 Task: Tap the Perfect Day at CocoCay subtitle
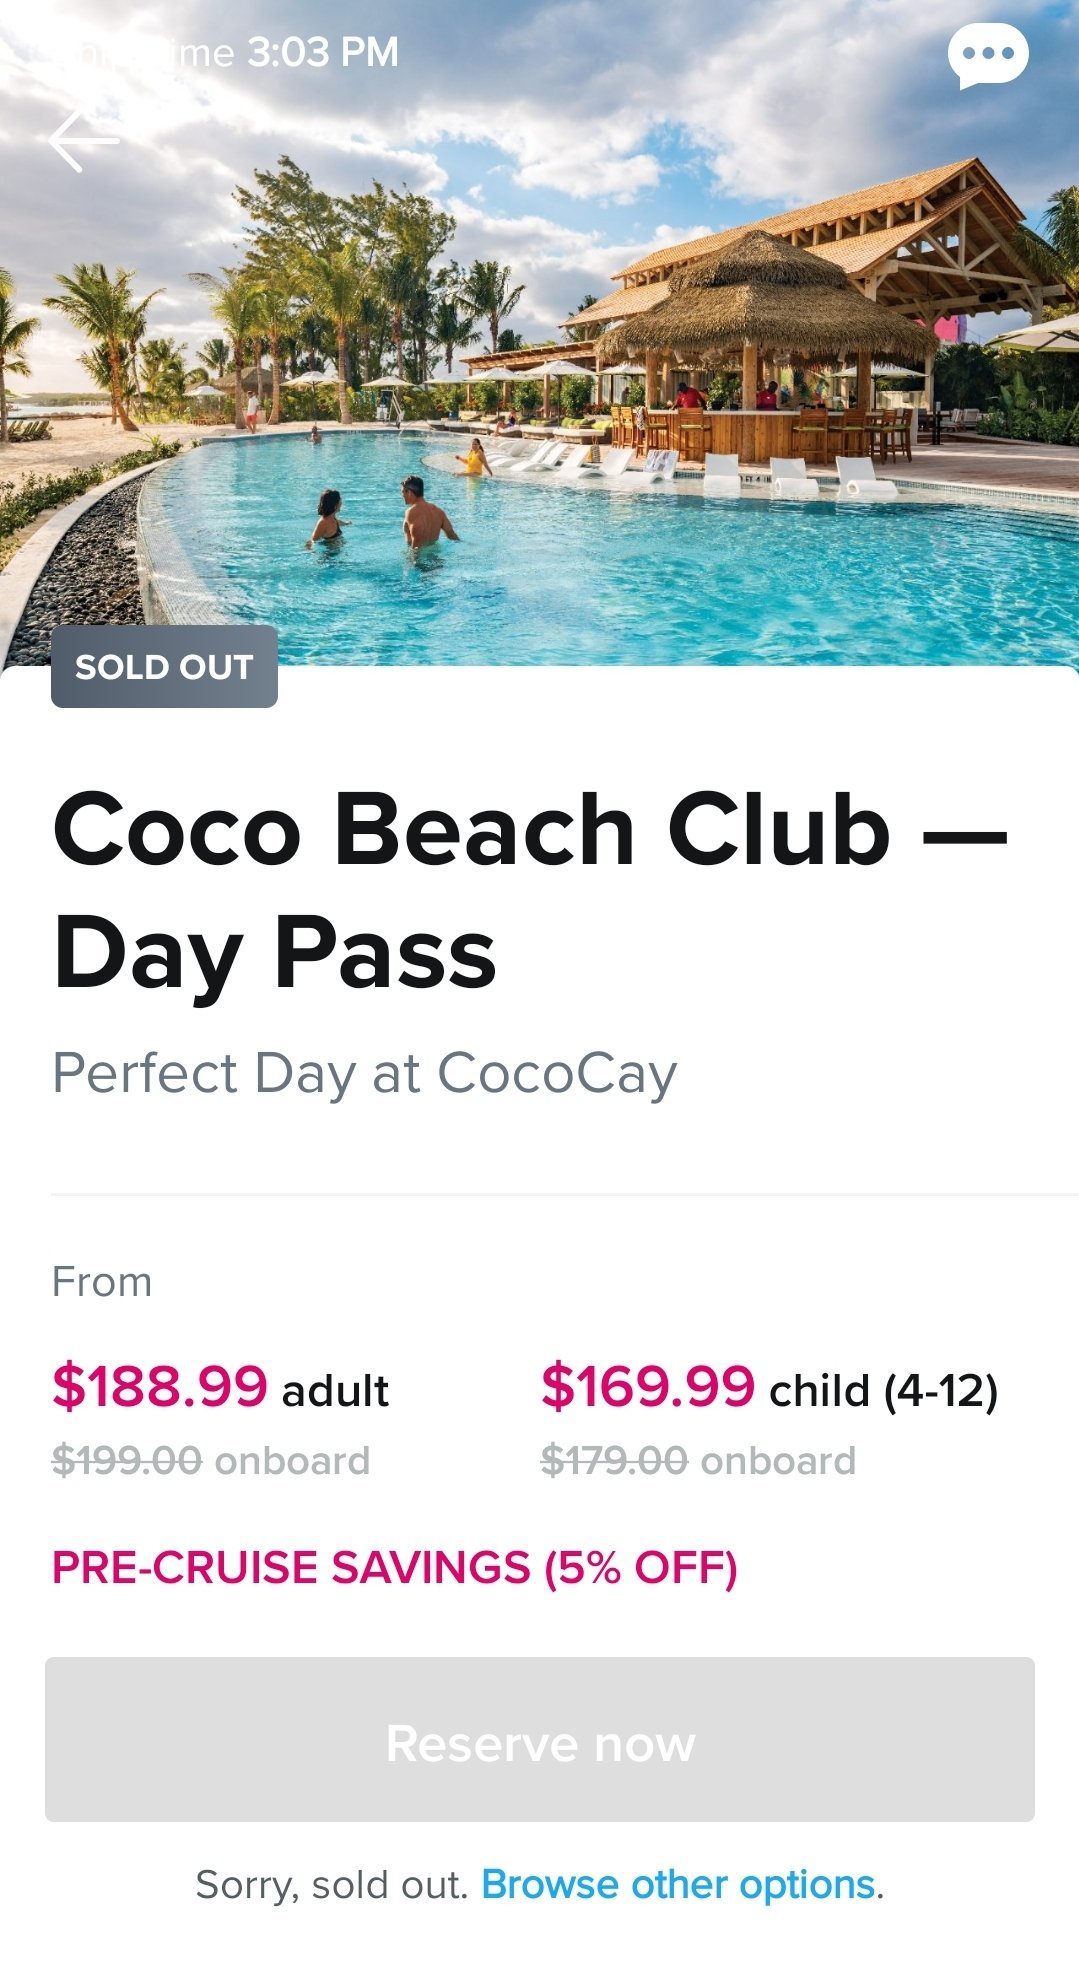click(x=364, y=1074)
